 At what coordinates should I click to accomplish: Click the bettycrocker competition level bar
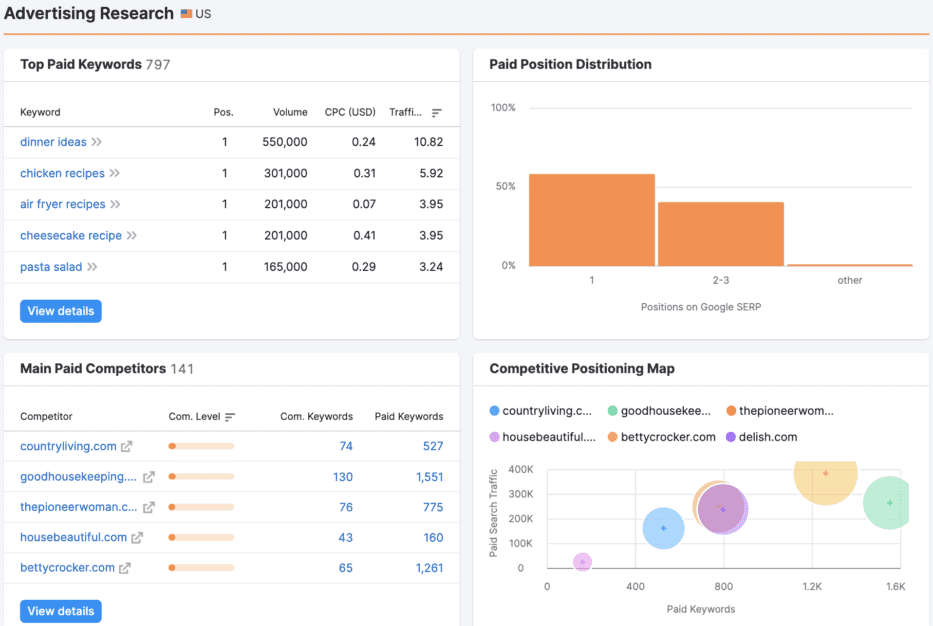[x=201, y=568]
